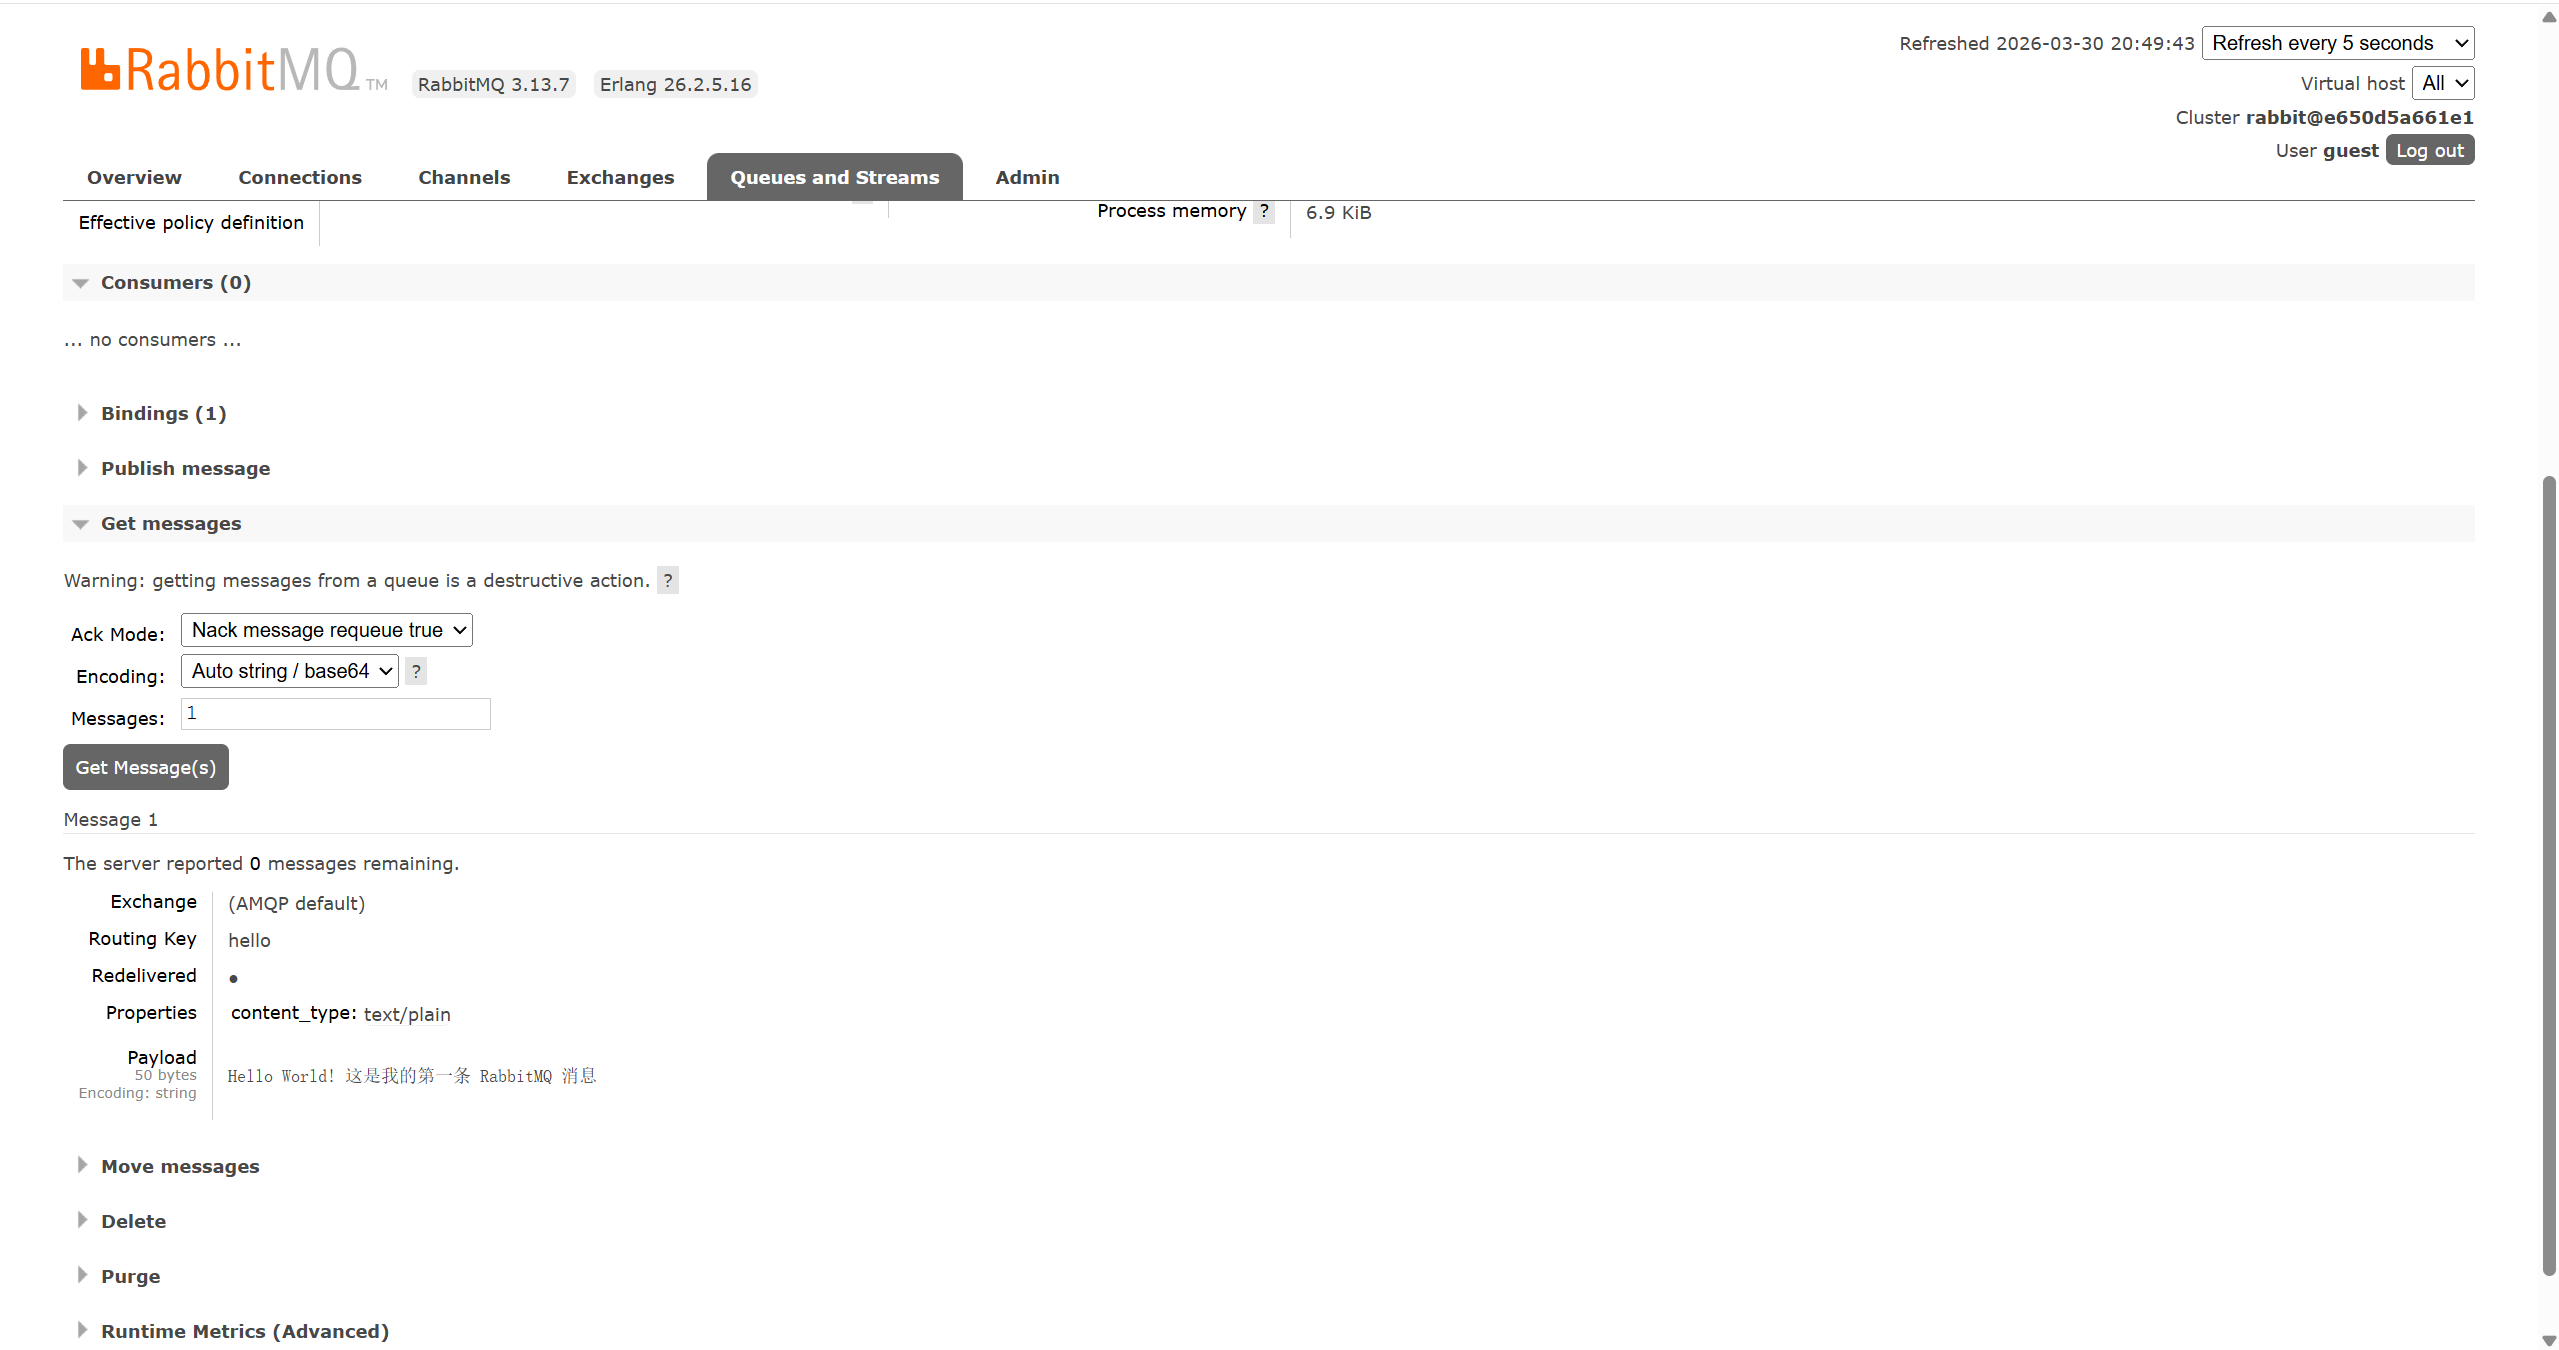
Task: Click the Redelivered bullet indicator
Action: [x=233, y=978]
